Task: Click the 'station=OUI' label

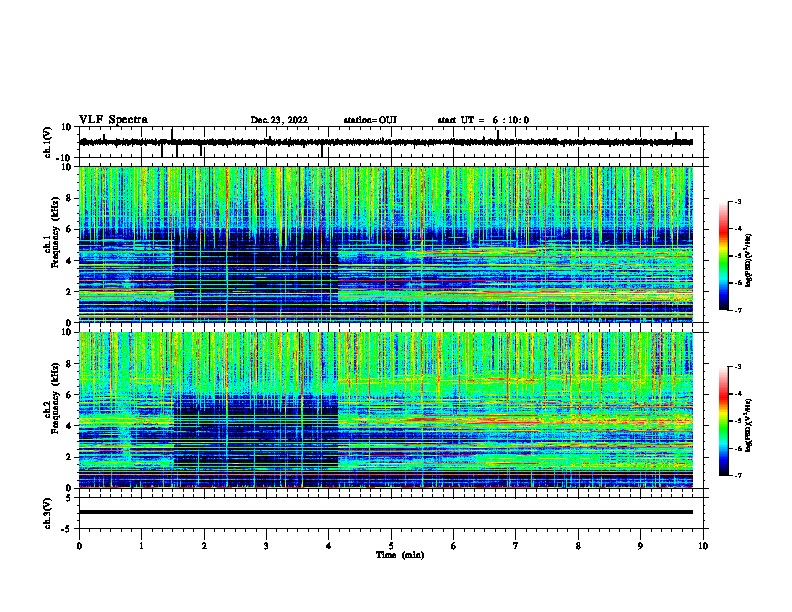Action: (x=370, y=120)
